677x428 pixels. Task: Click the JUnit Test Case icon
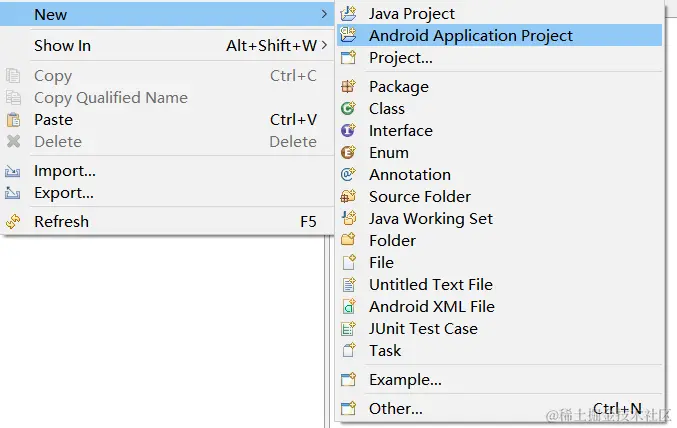pos(348,329)
